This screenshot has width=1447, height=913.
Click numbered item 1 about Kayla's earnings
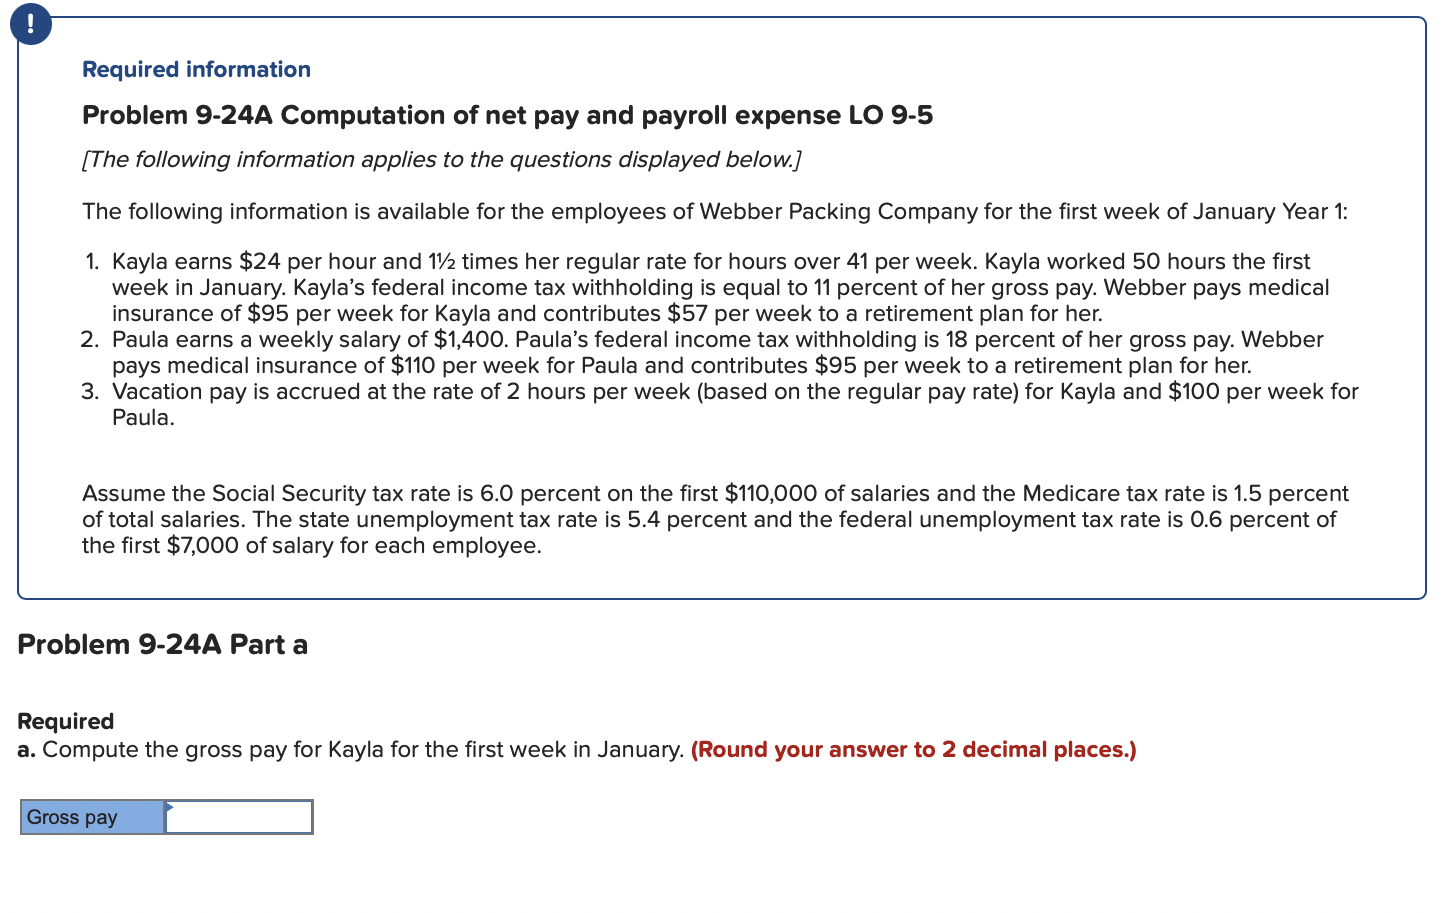click(700, 287)
